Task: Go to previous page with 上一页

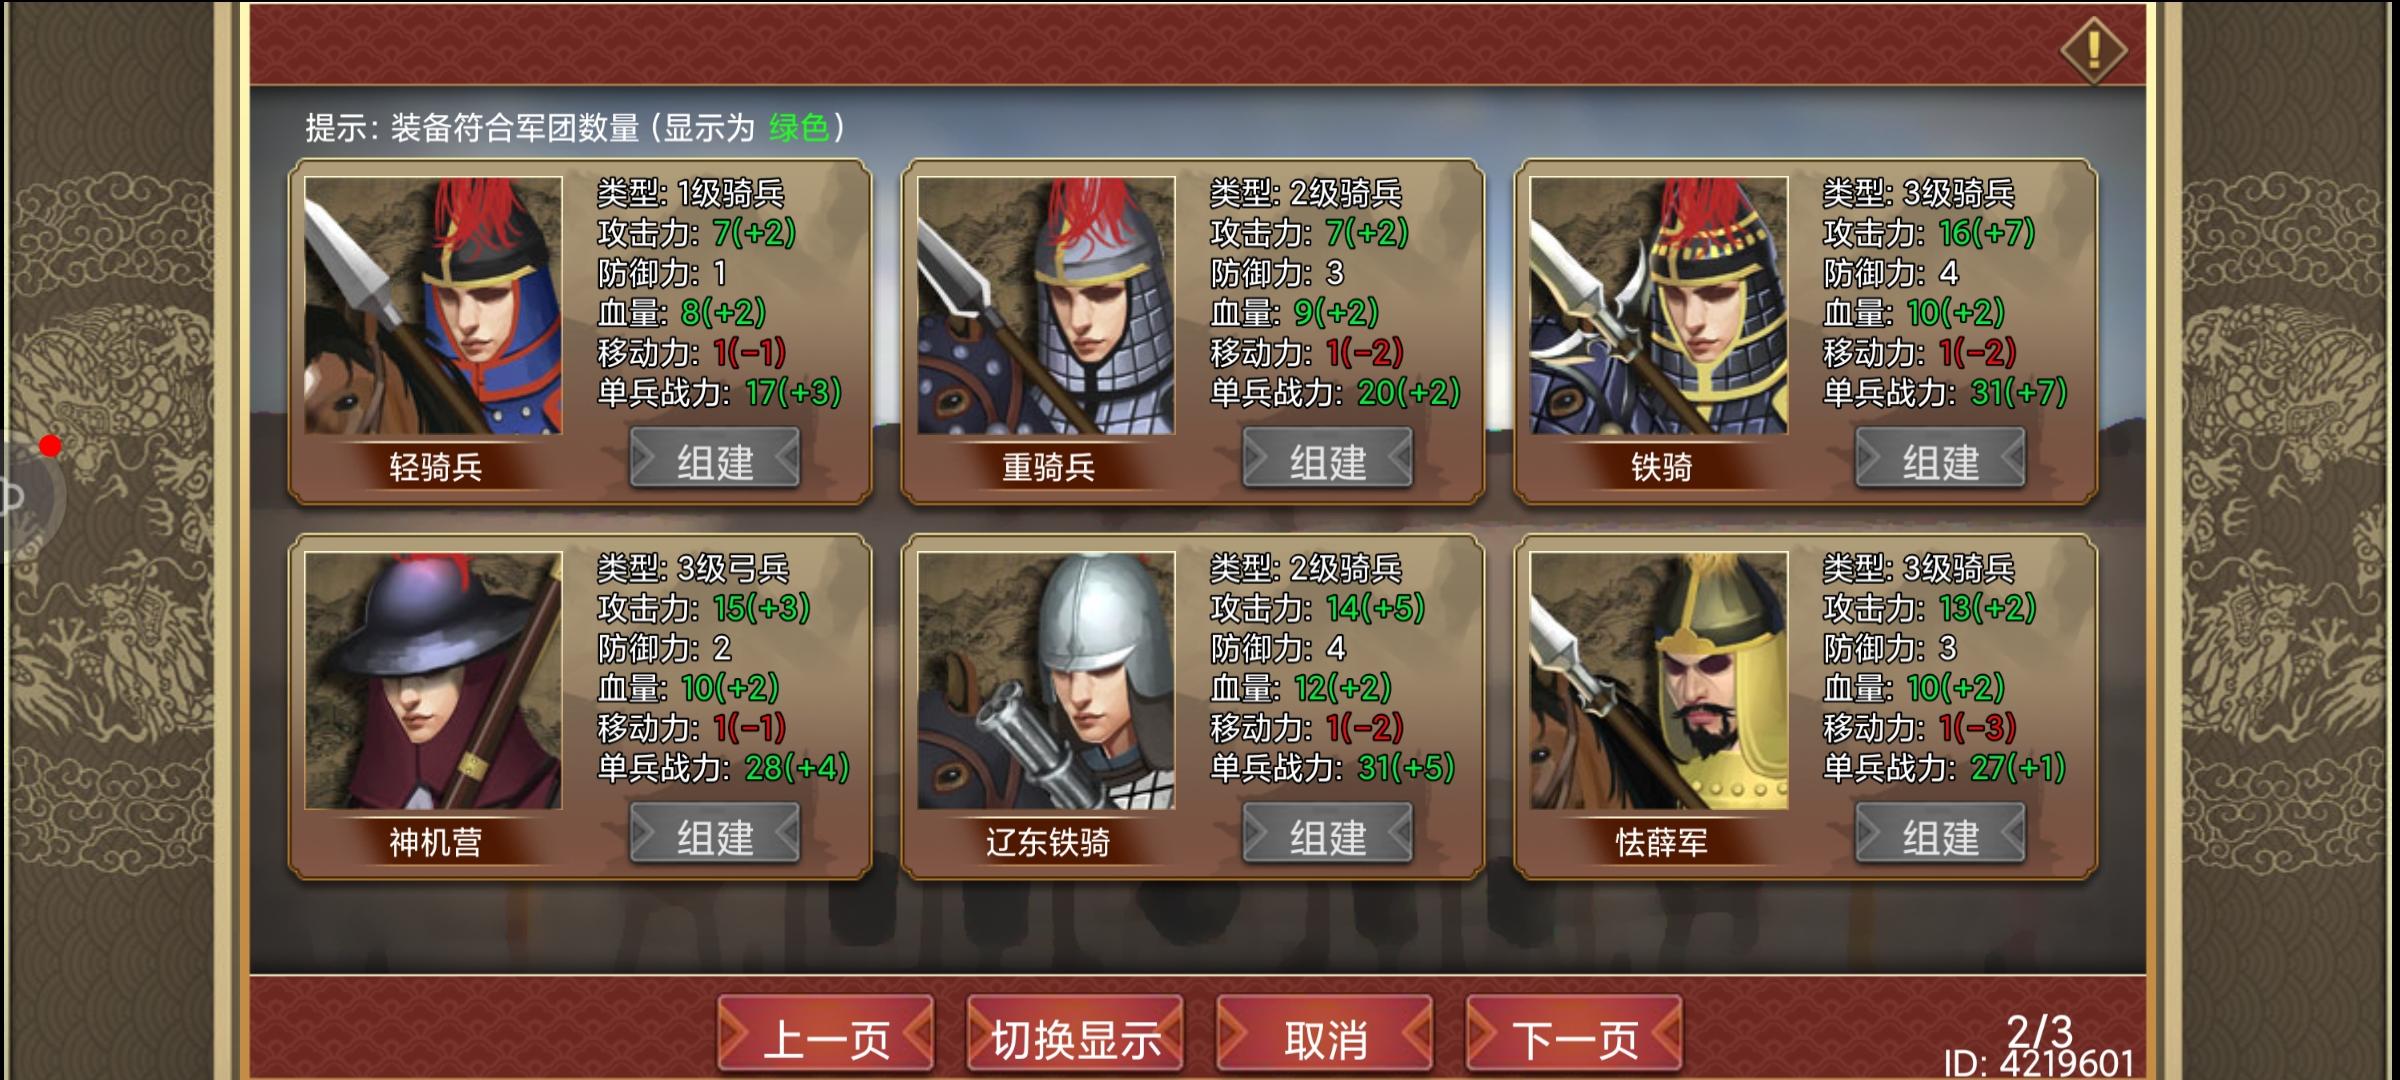Action: pyautogui.click(x=826, y=1036)
